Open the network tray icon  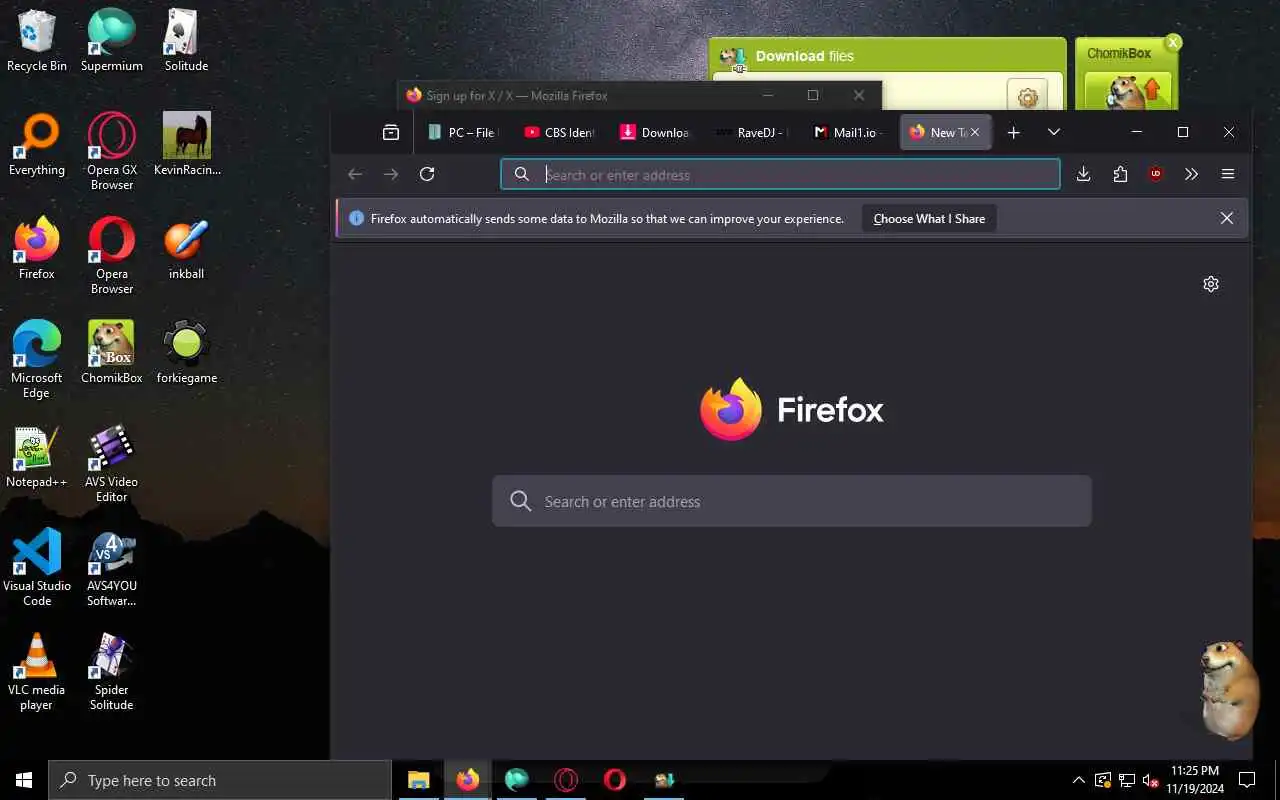point(1127,780)
